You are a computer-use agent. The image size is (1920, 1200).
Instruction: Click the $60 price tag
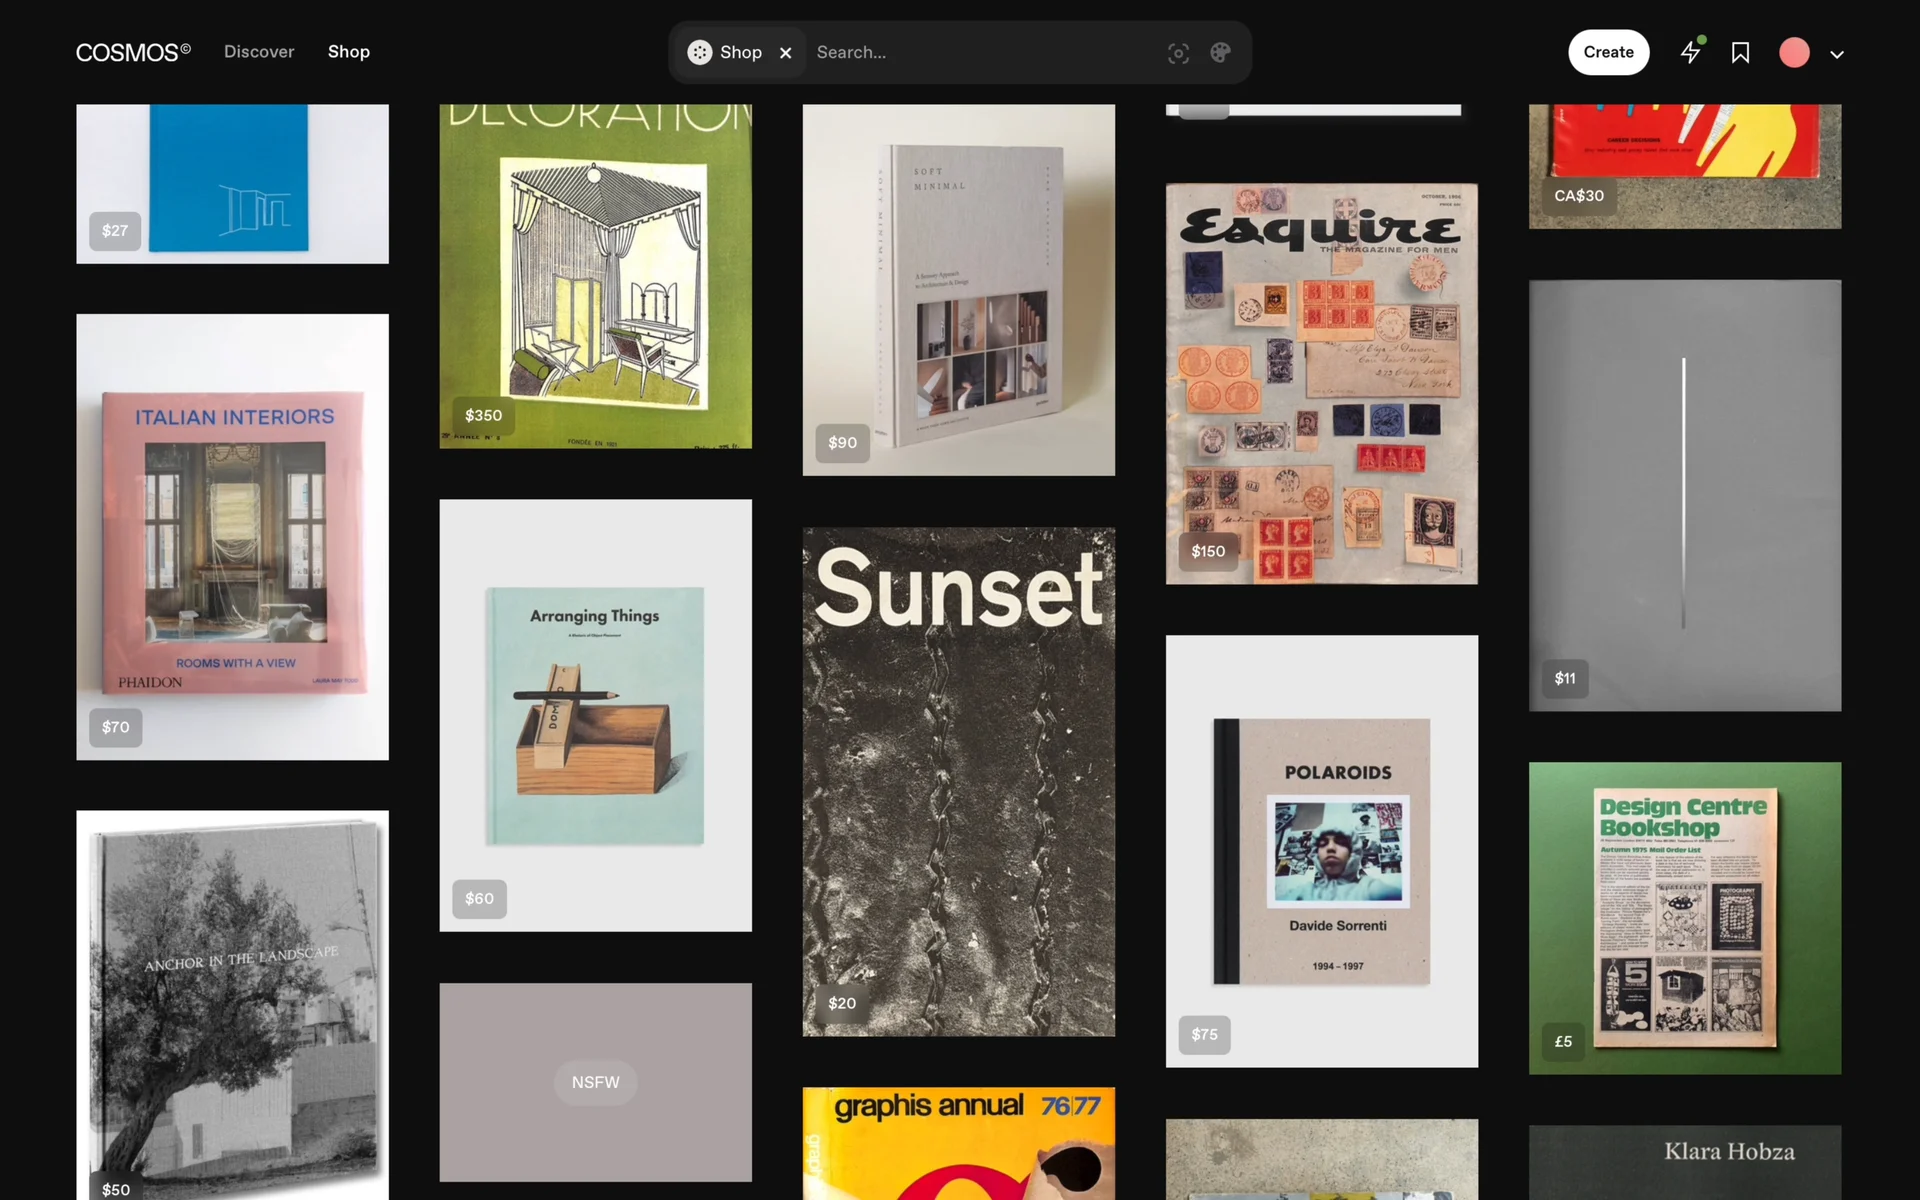click(x=479, y=898)
